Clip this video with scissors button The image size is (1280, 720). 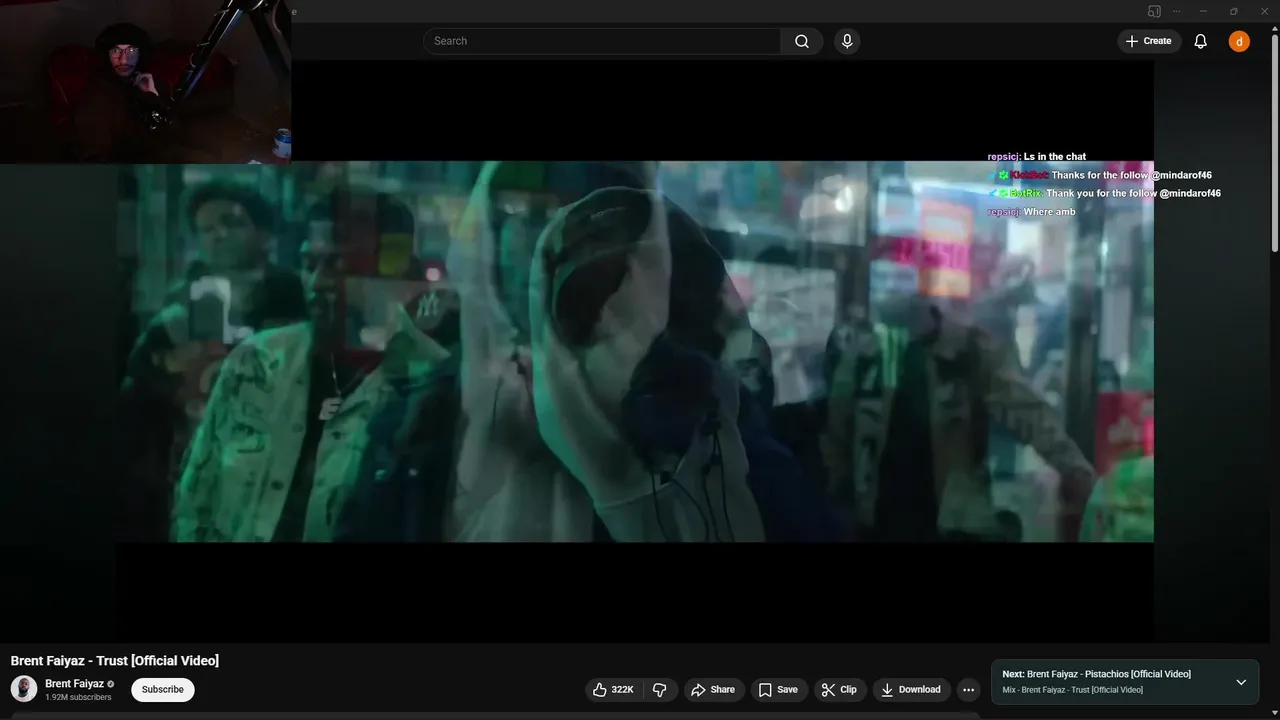coord(839,689)
